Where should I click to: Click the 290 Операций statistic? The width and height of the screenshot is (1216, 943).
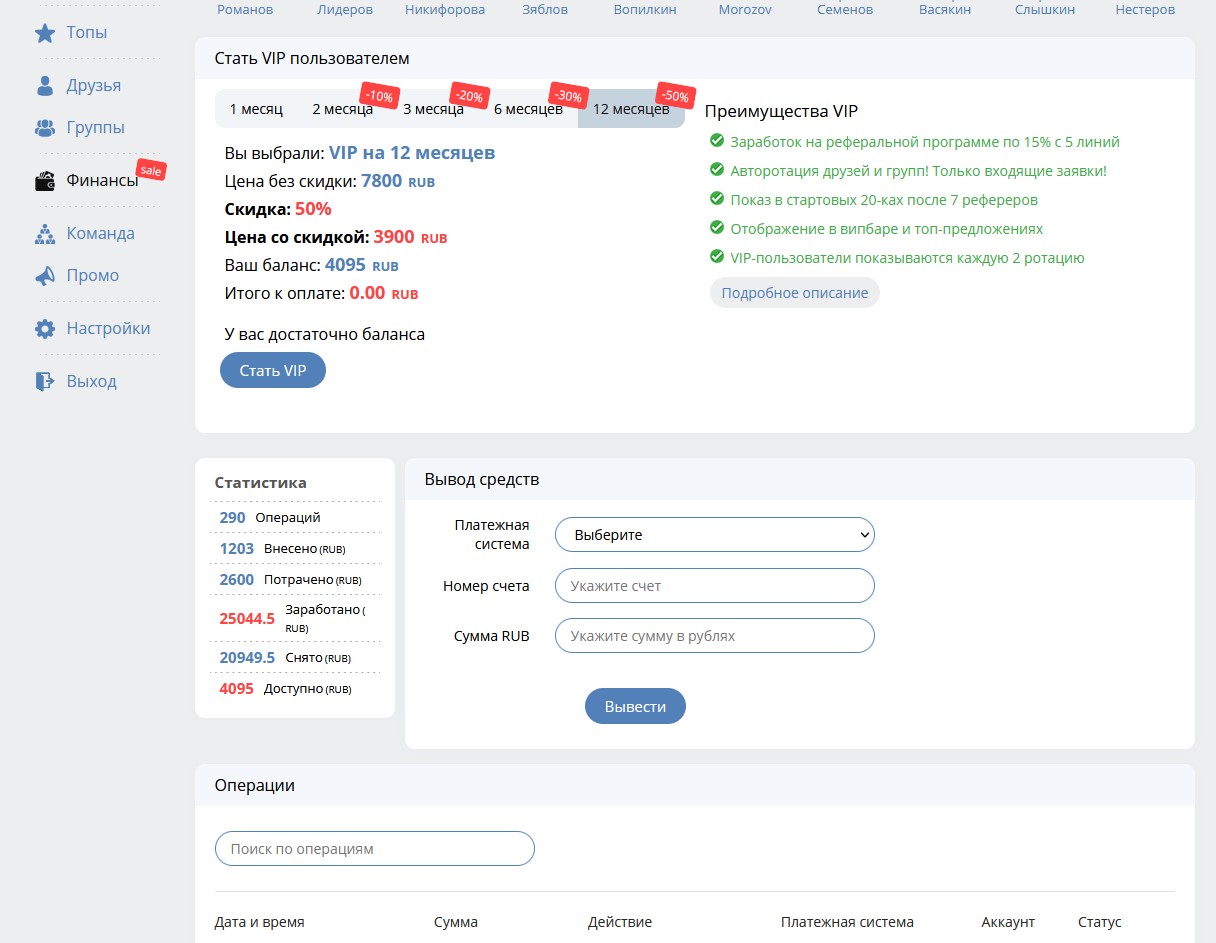click(296, 517)
